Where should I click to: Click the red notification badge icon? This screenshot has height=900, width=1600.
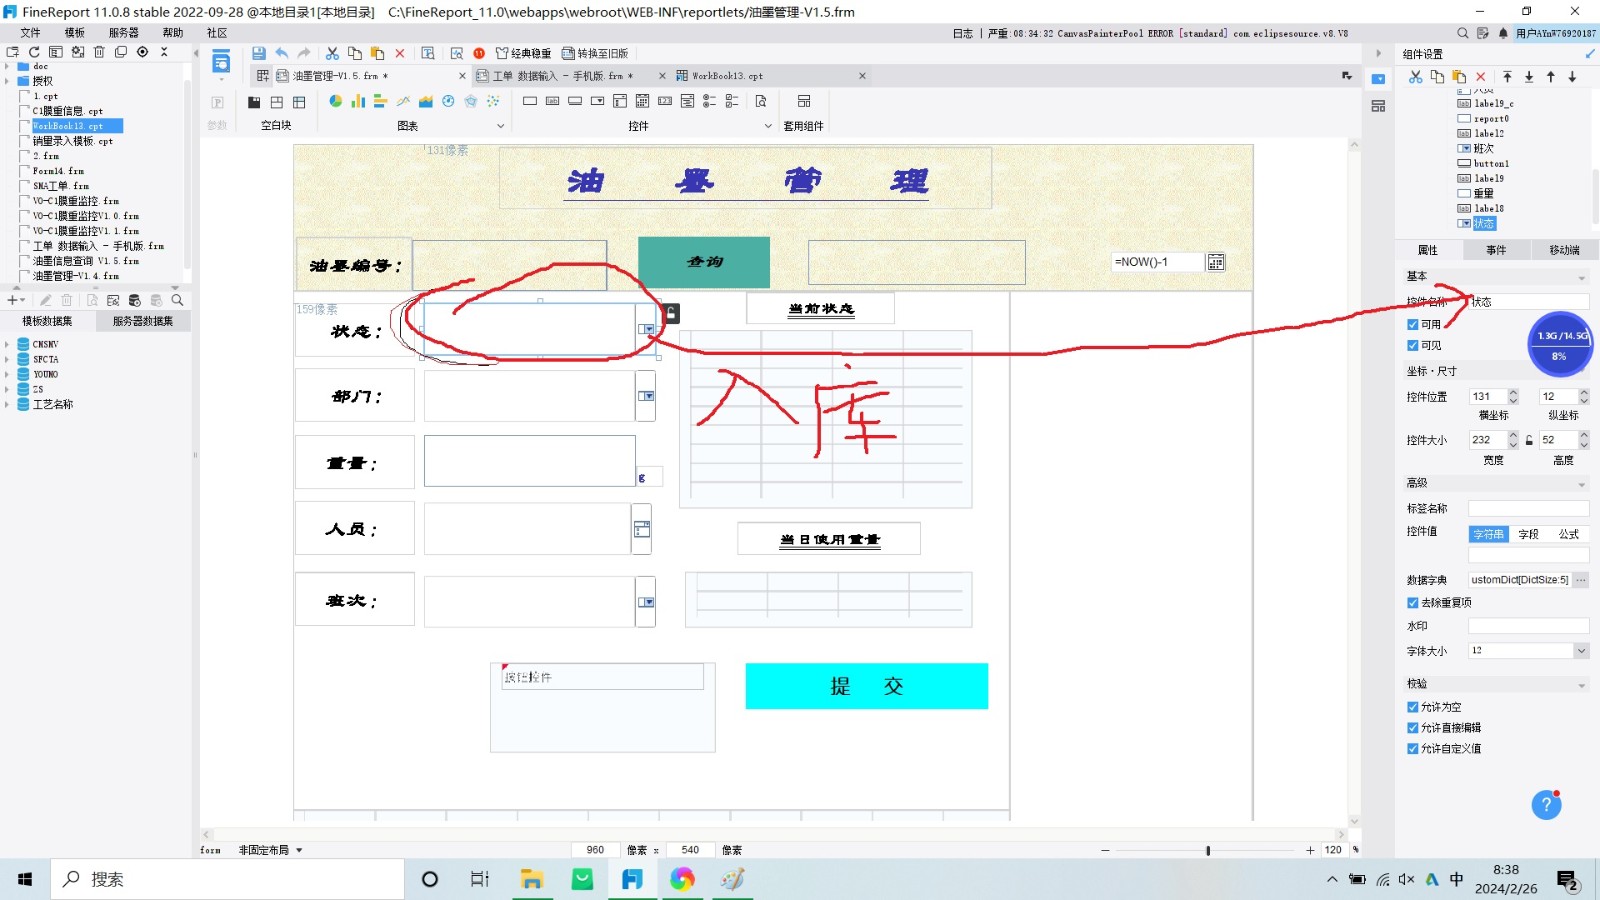coord(479,53)
